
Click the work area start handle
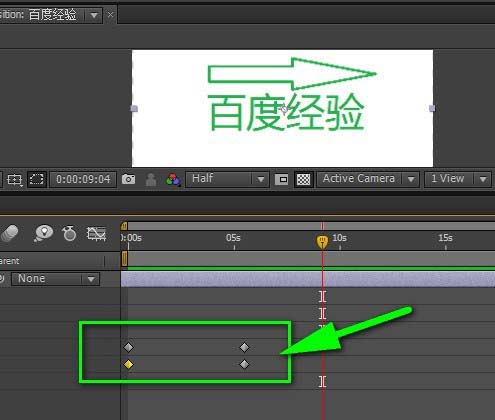point(124,259)
